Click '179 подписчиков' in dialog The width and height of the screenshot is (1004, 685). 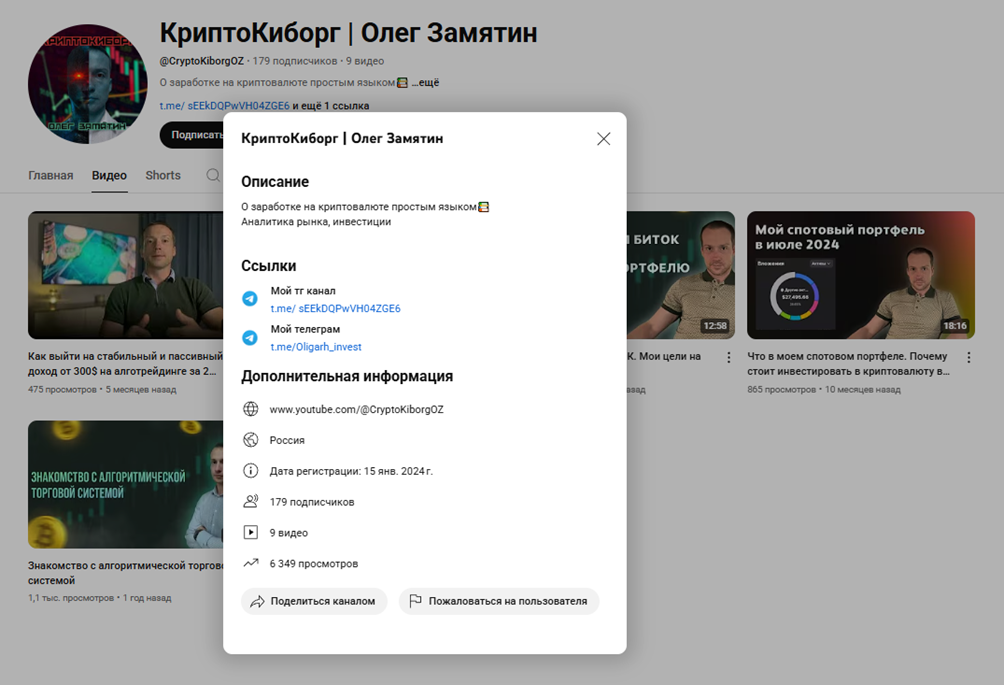[x=312, y=502]
